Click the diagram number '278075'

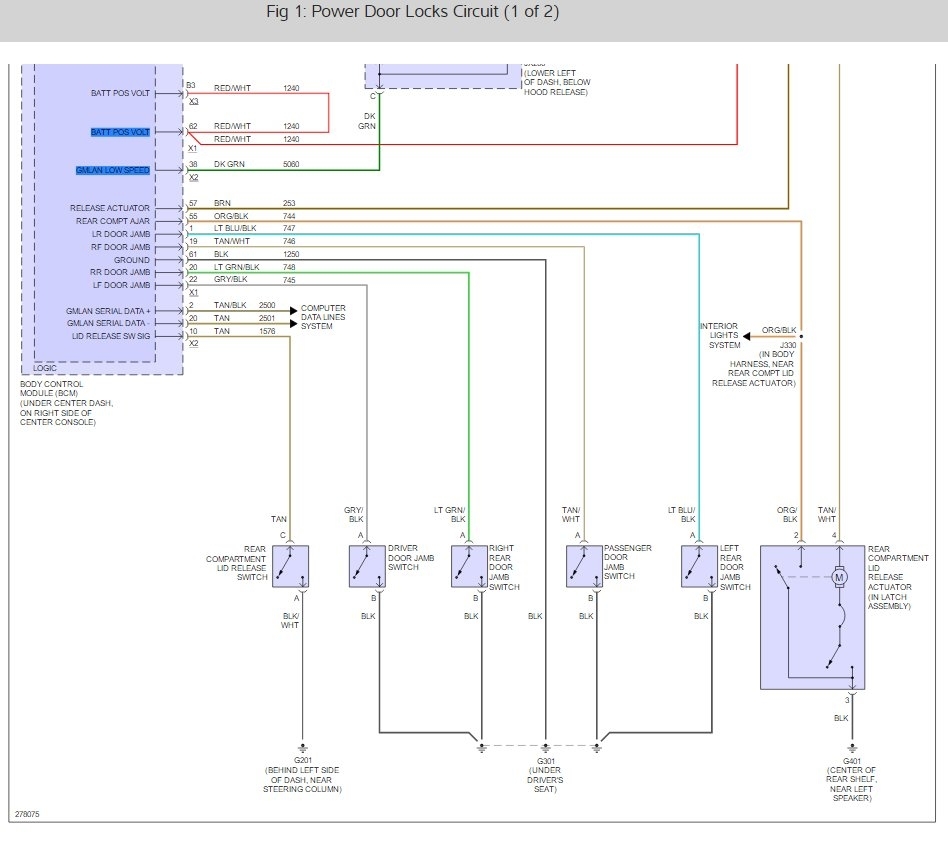click(27, 815)
